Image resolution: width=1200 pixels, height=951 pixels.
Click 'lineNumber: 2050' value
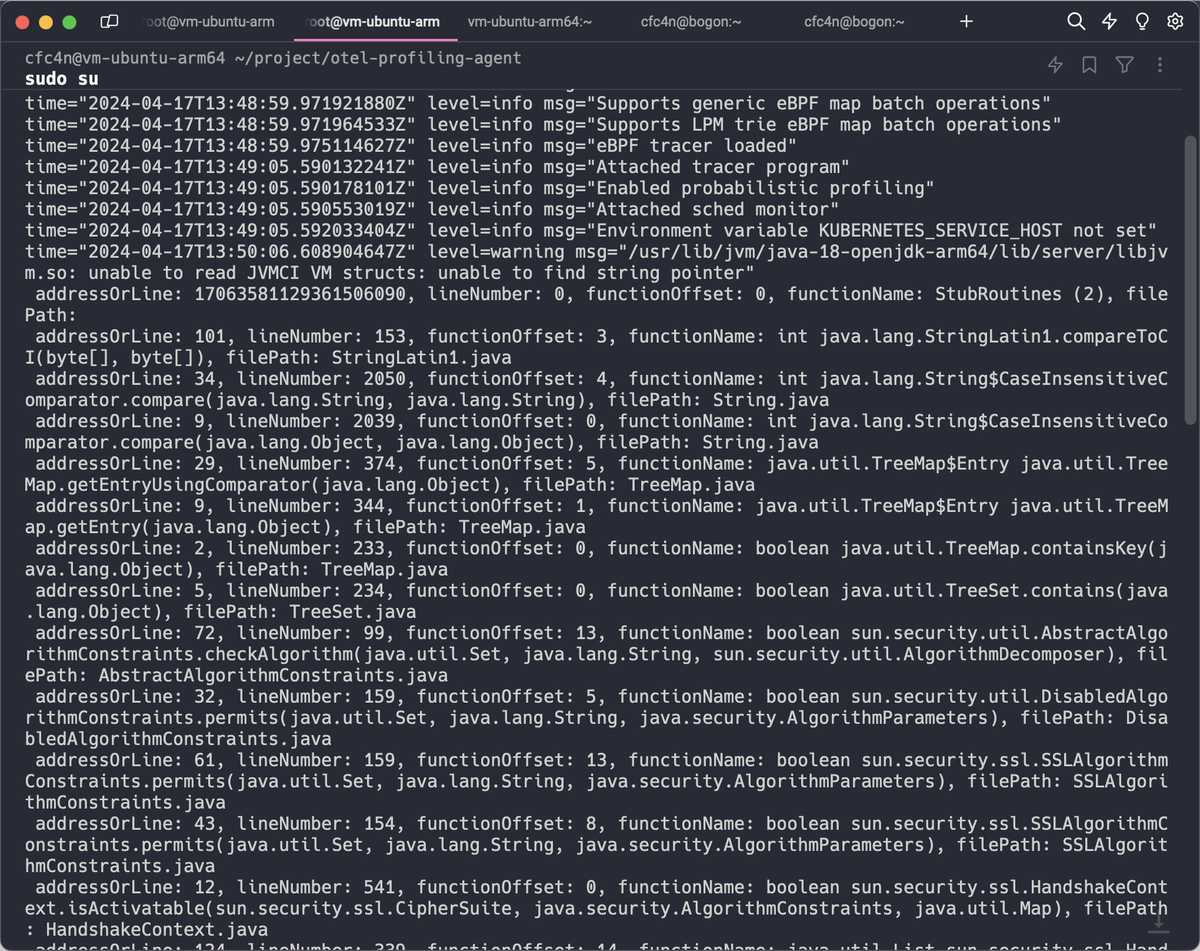click(321, 378)
